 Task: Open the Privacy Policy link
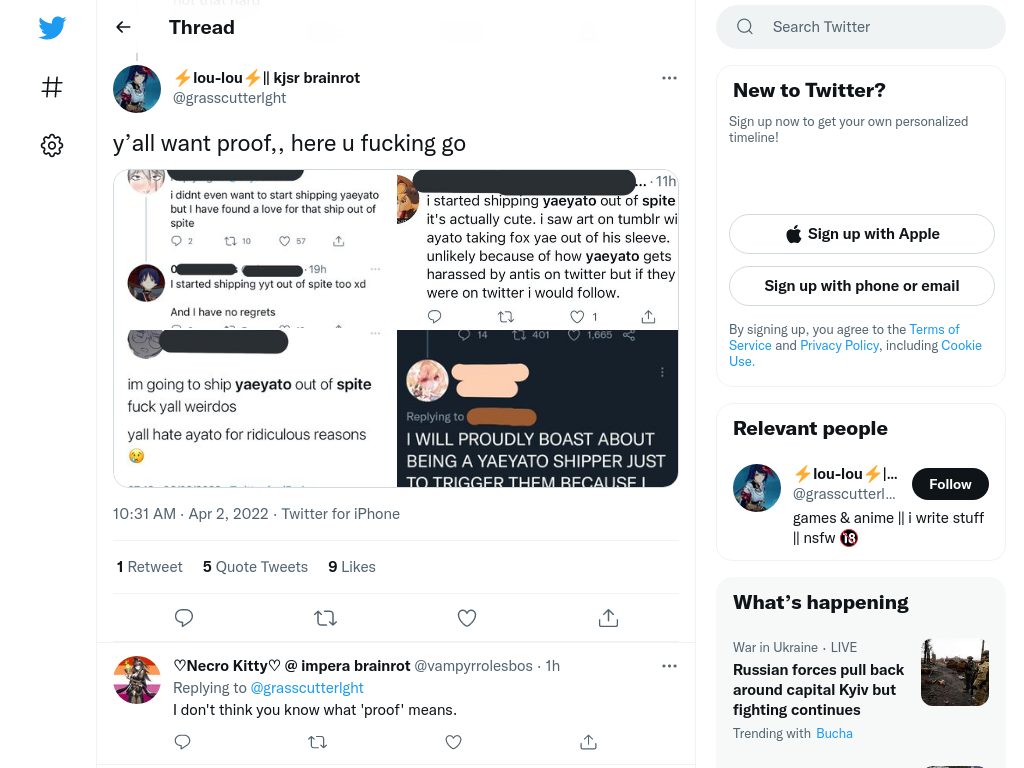[840, 345]
